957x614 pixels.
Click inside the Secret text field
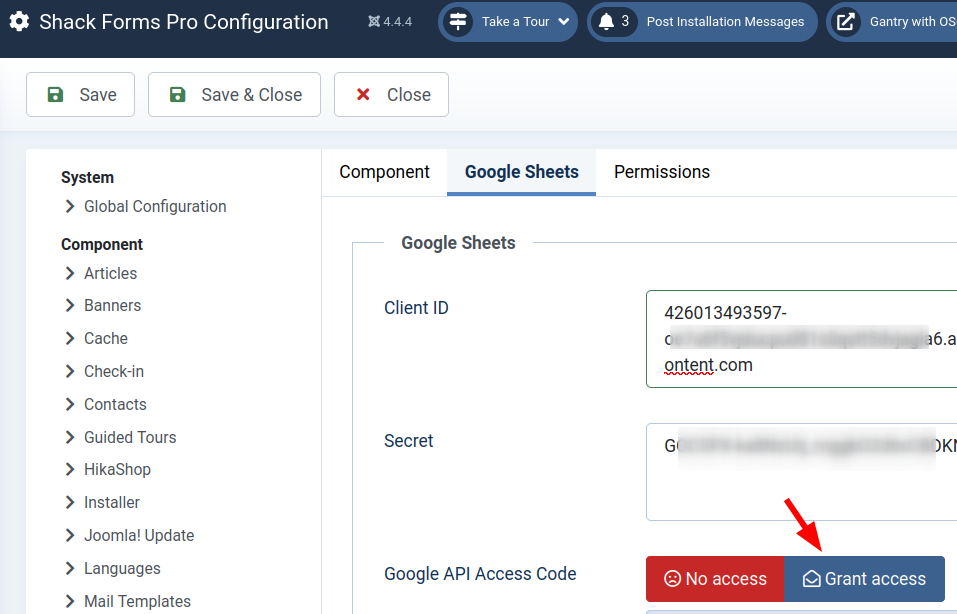[801, 472]
